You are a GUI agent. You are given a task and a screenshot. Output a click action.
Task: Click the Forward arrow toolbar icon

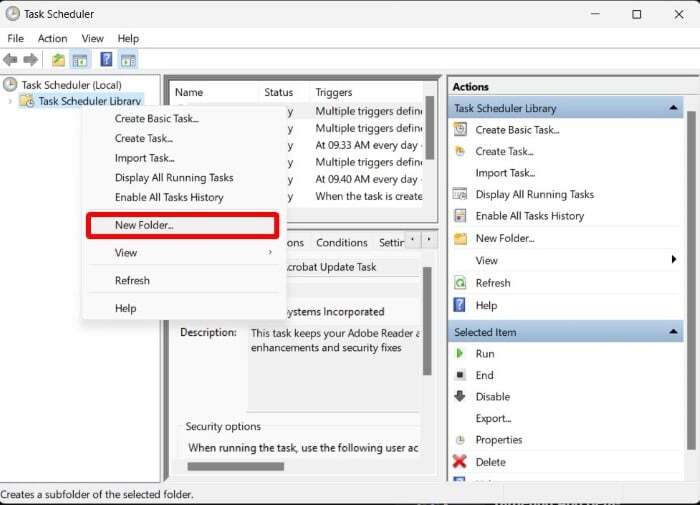point(31,59)
